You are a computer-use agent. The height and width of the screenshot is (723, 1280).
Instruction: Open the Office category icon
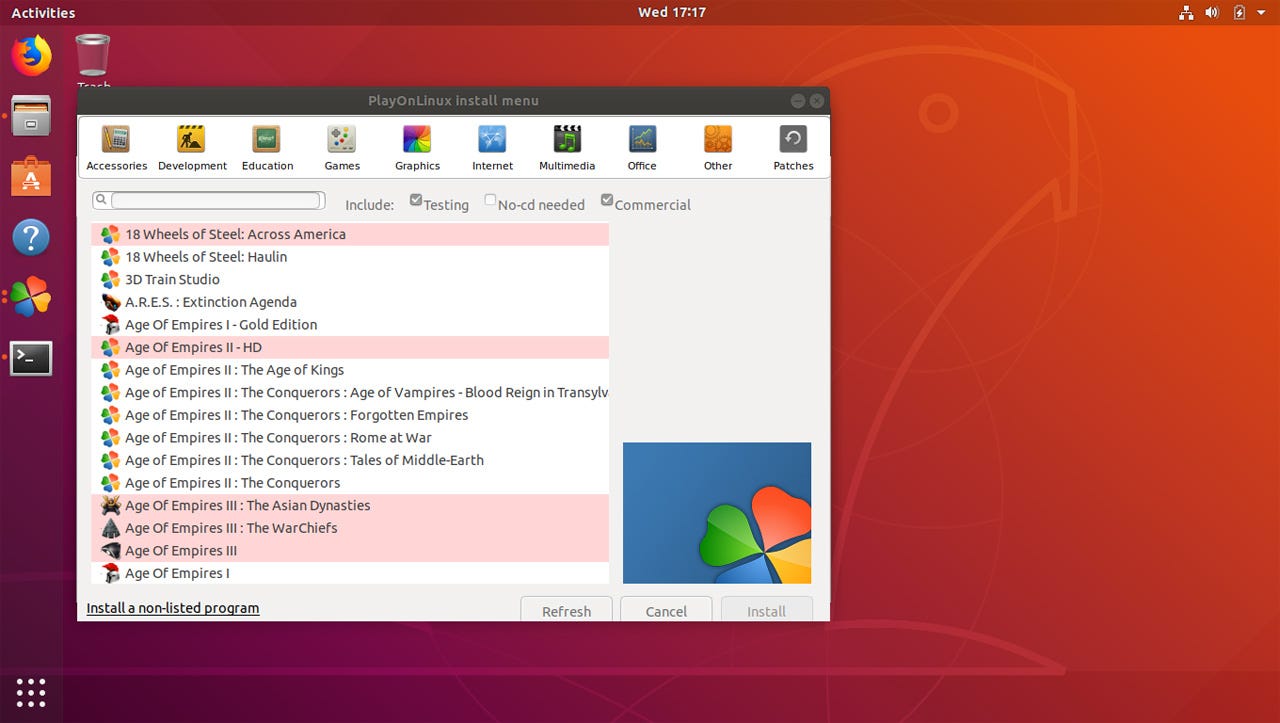[x=641, y=145]
